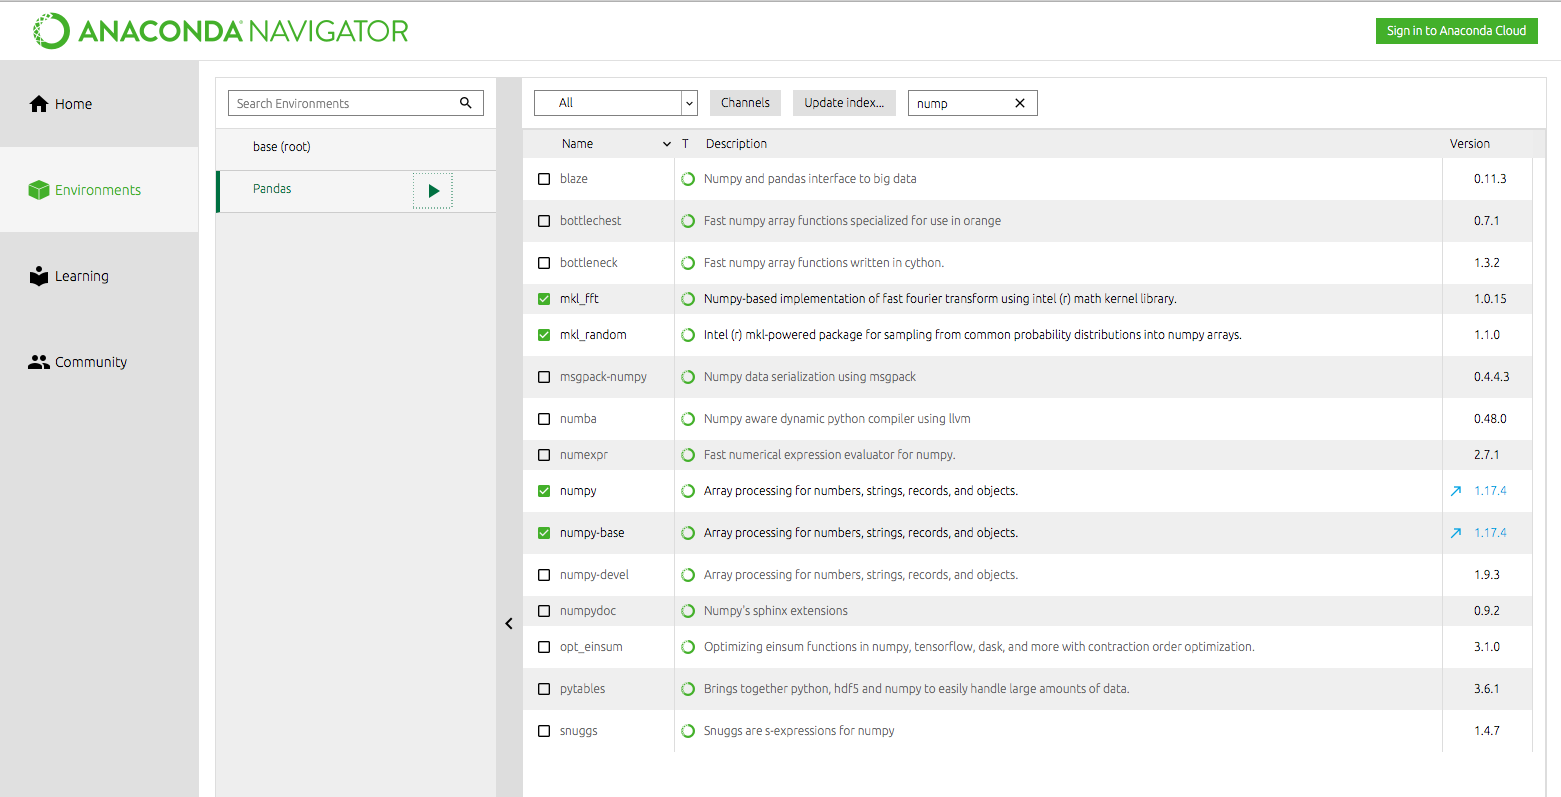Click the status circle icon for pytables
The width and height of the screenshot is (1561, 797).
coord(688,689)
